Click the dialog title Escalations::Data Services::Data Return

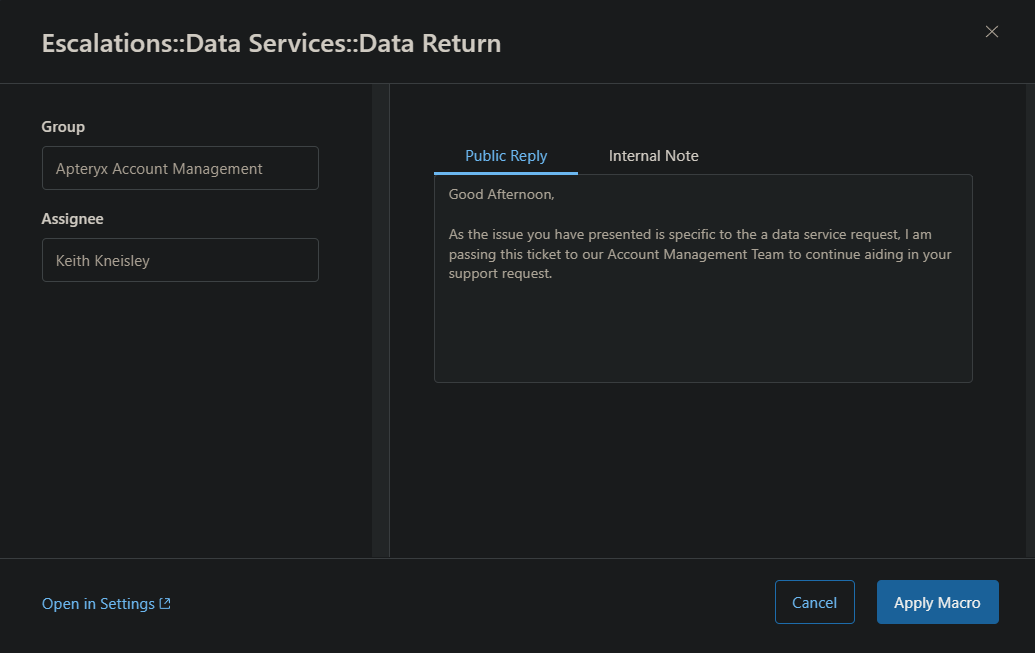click(x=271, y=43)
